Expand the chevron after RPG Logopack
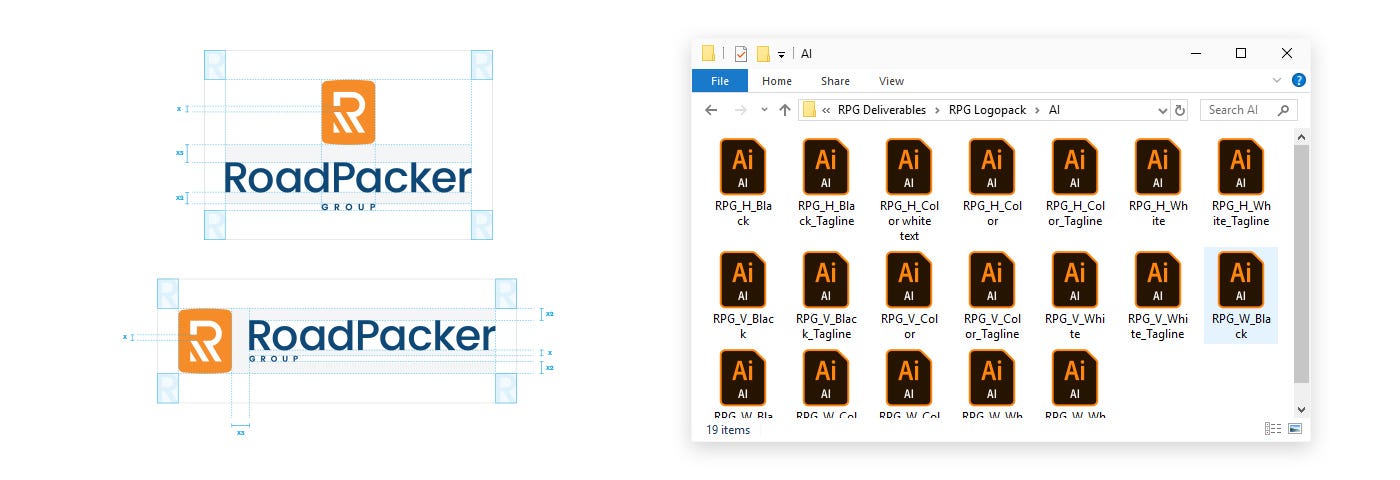 pos(1038,110)
